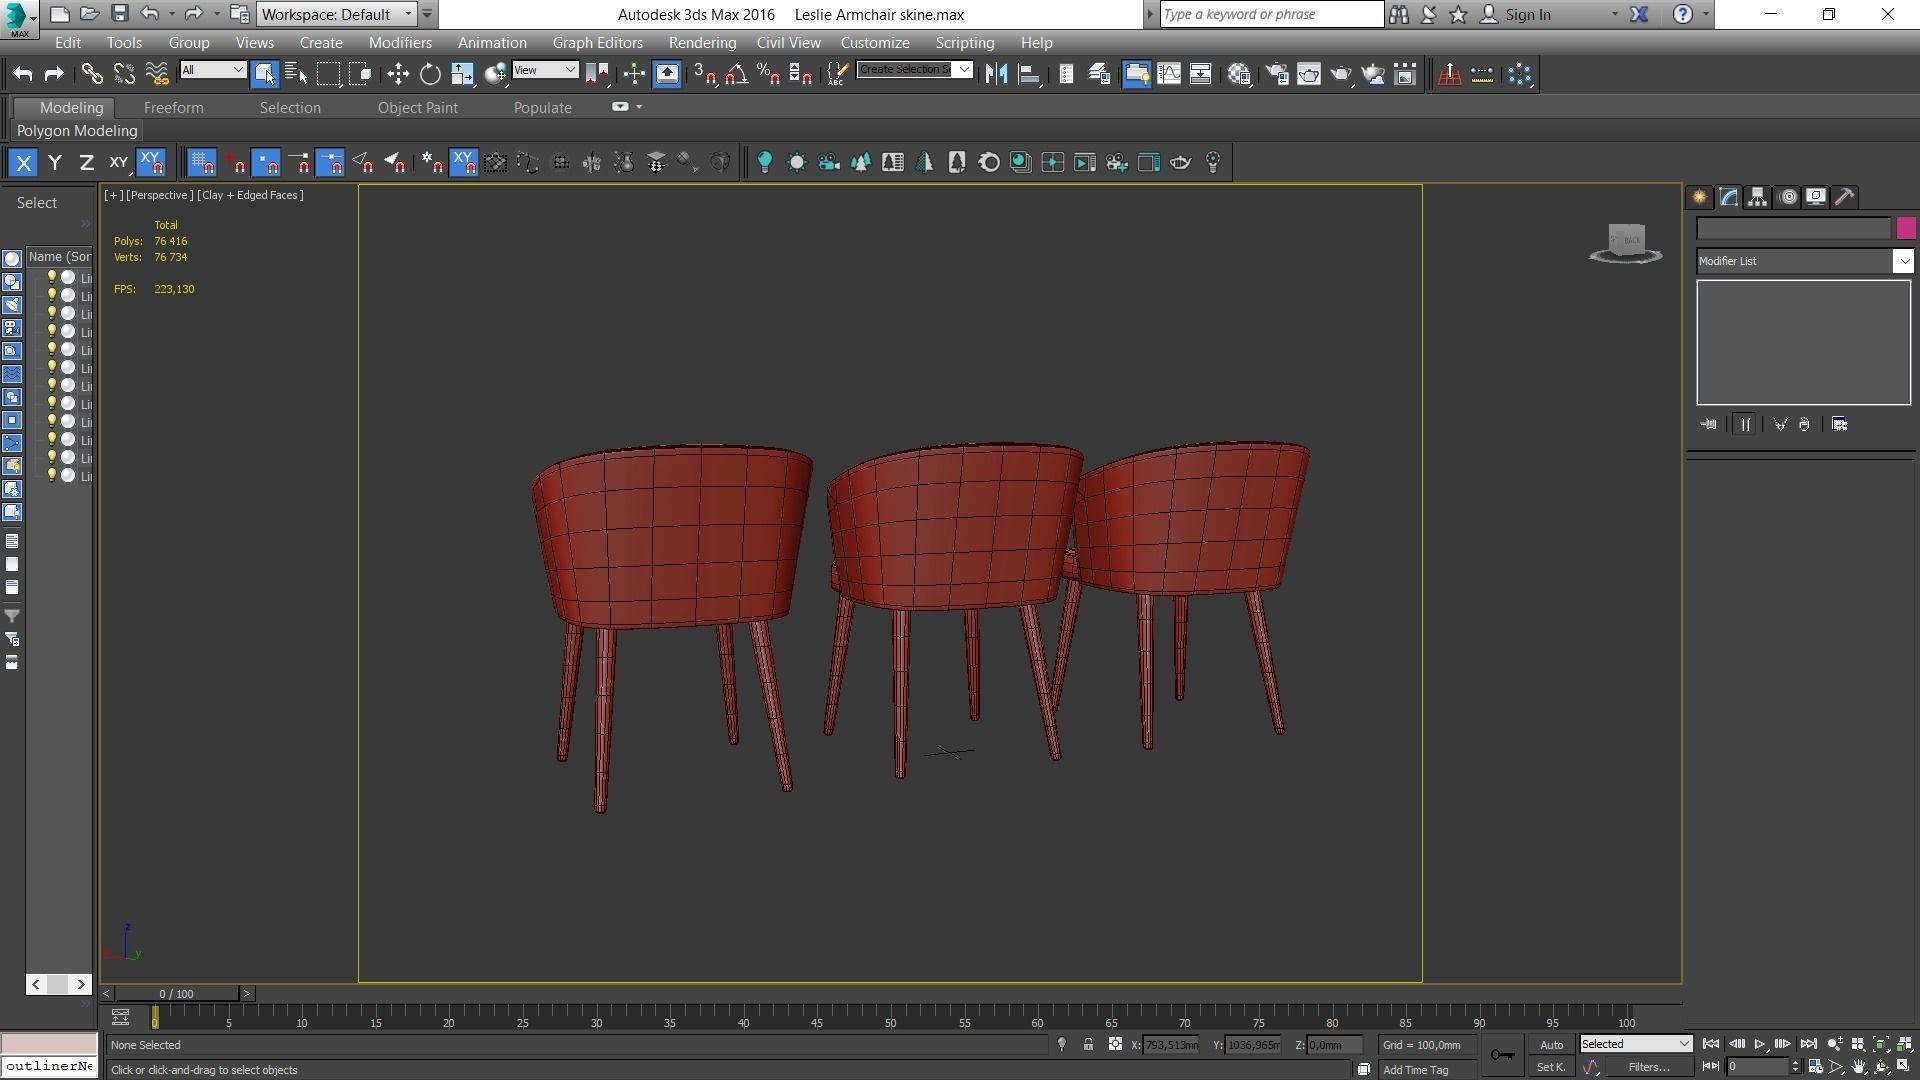Open the viewport shading Clay + Edged Faces menu

pyautogui.click(x=250, y=195)
